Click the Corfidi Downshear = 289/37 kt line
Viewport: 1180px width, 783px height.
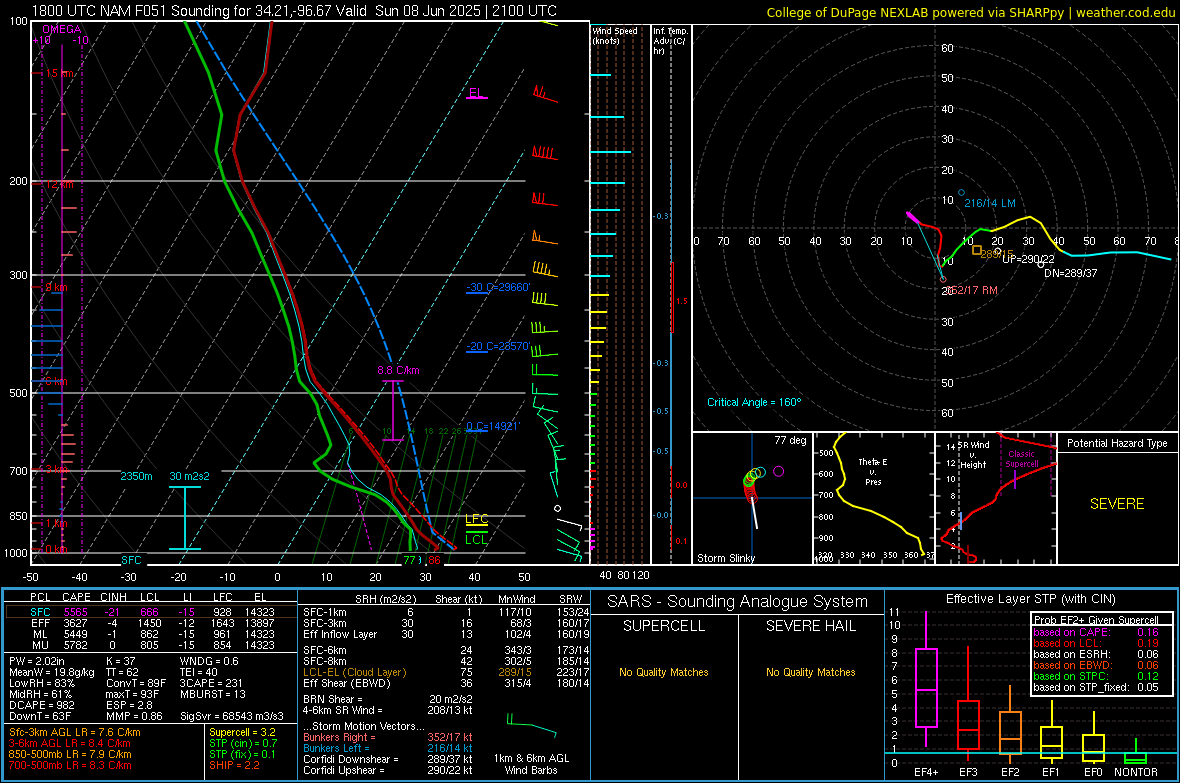click(x=388, y=759)
